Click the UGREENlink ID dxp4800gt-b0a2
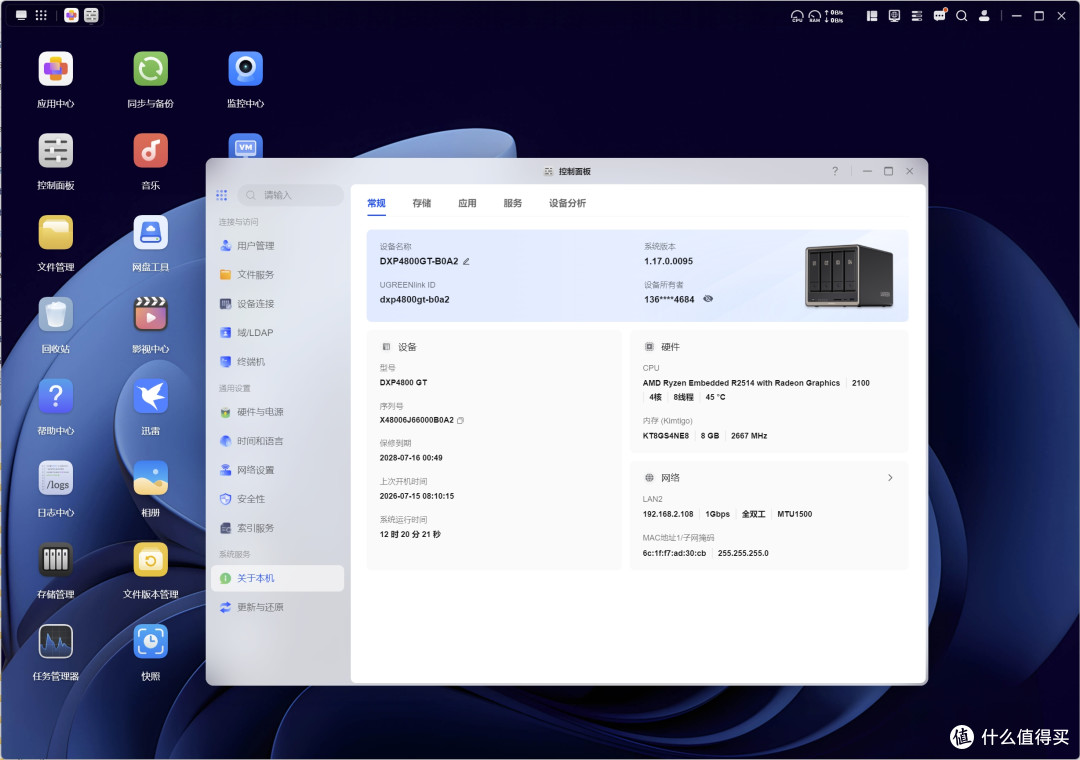Screen dimensions: 1080x760 tap(414, 300)
